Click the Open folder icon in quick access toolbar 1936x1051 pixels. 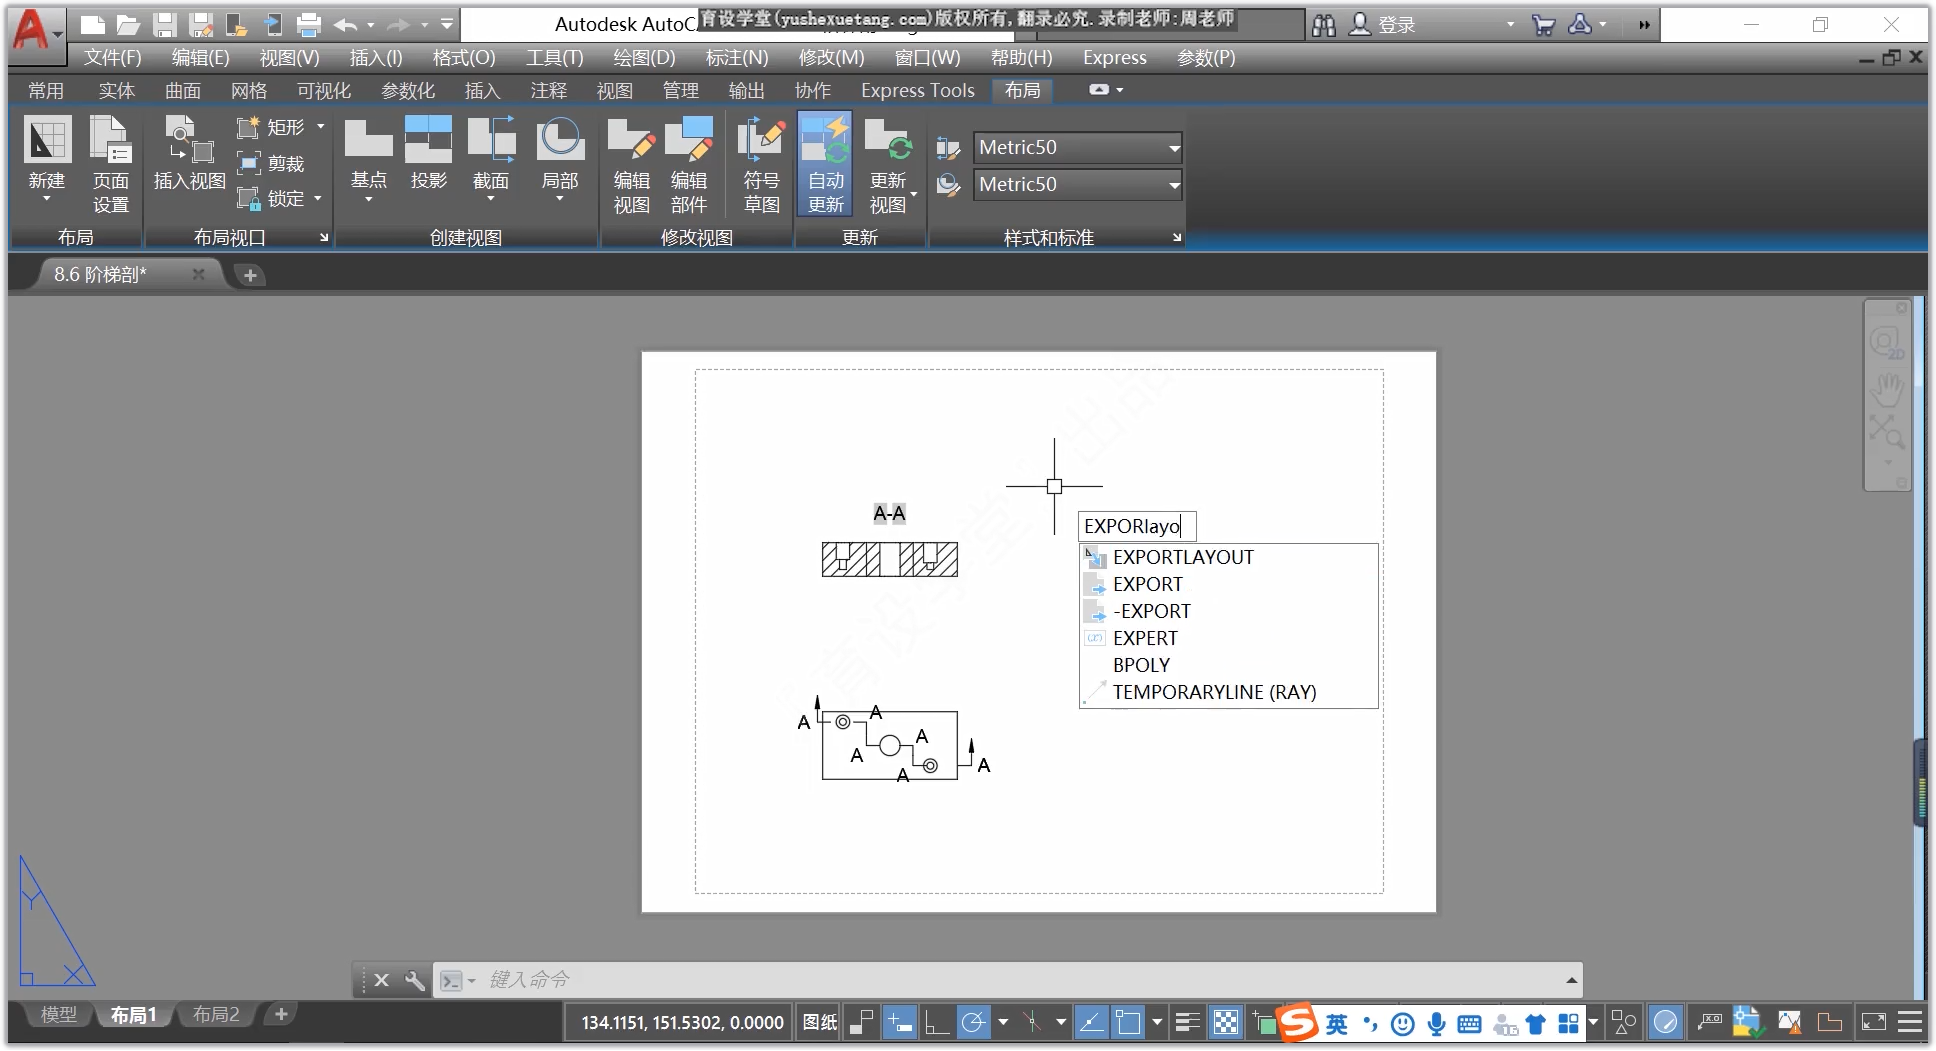[x=128, y=25]
